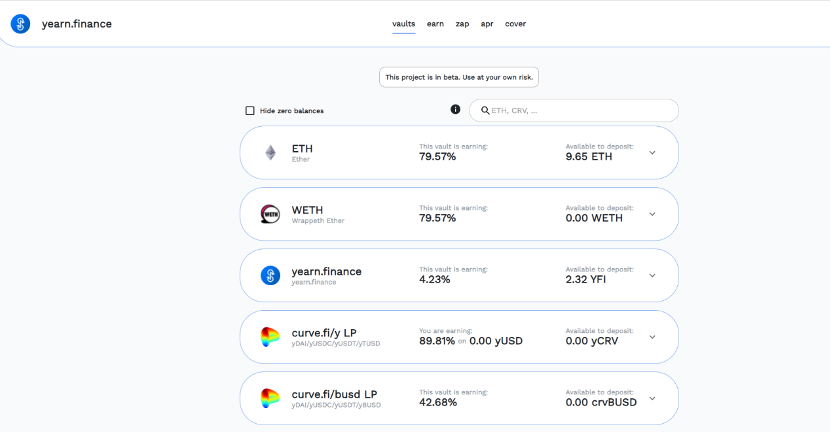Screen dimensions: 830x432
Task: Expand the curve.fi/y LP vault chevron
Action: 652,337
